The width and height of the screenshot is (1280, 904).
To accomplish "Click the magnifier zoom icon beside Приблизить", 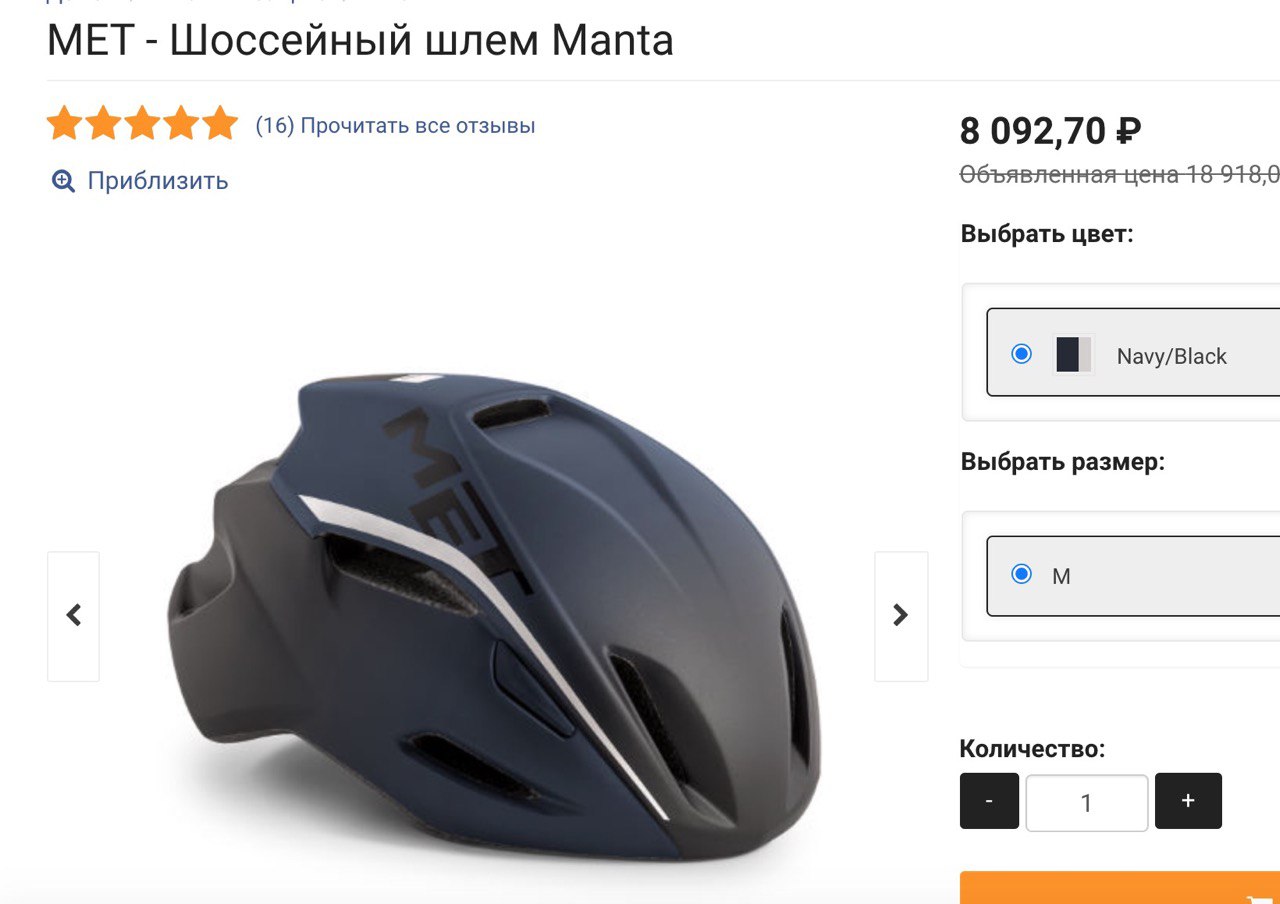I will tap(63, 181).
